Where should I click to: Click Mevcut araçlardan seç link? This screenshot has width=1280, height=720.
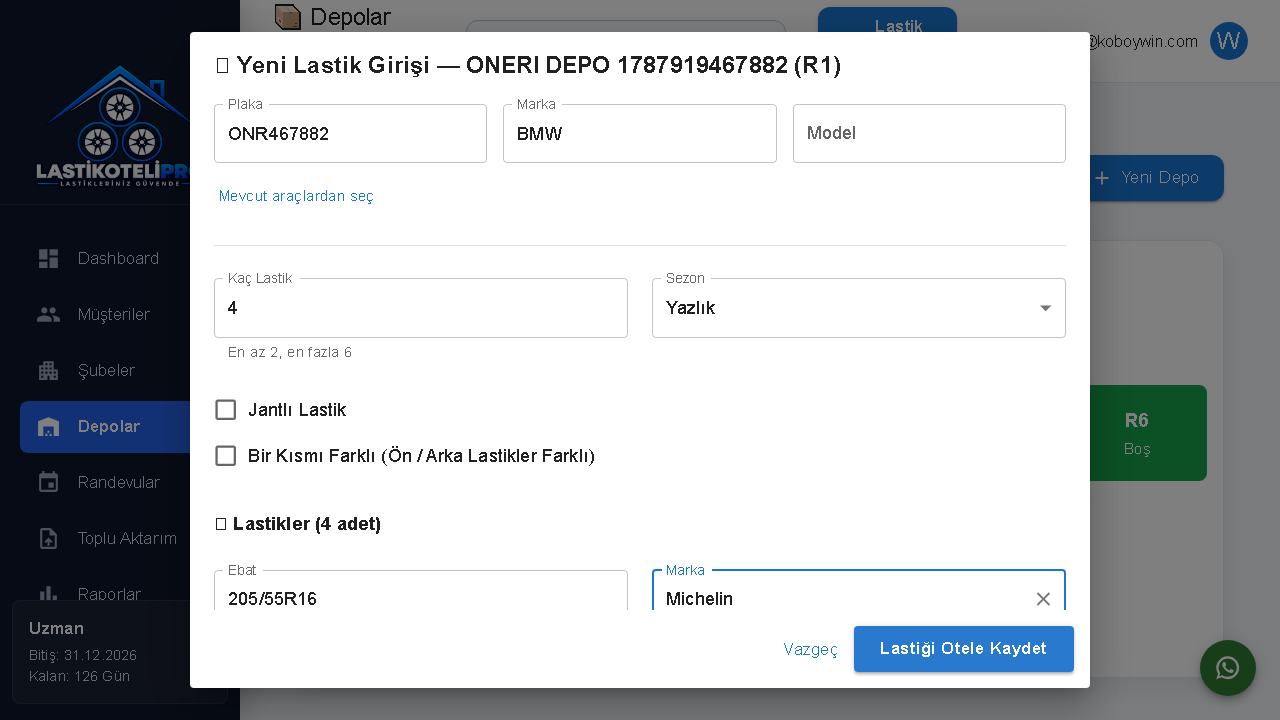coord(296,196)
